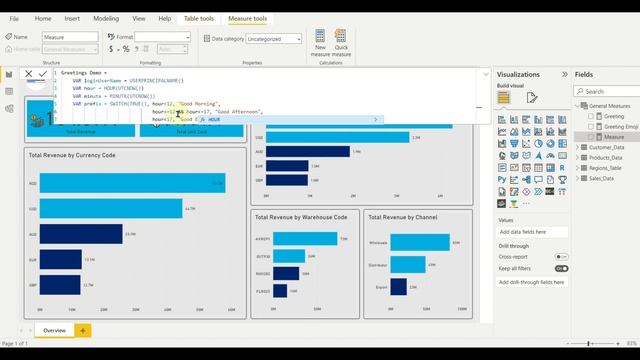The height and width of the screenshot is (360, 640).
Task: Add a new page with plus button
Action: pos(83,331)
